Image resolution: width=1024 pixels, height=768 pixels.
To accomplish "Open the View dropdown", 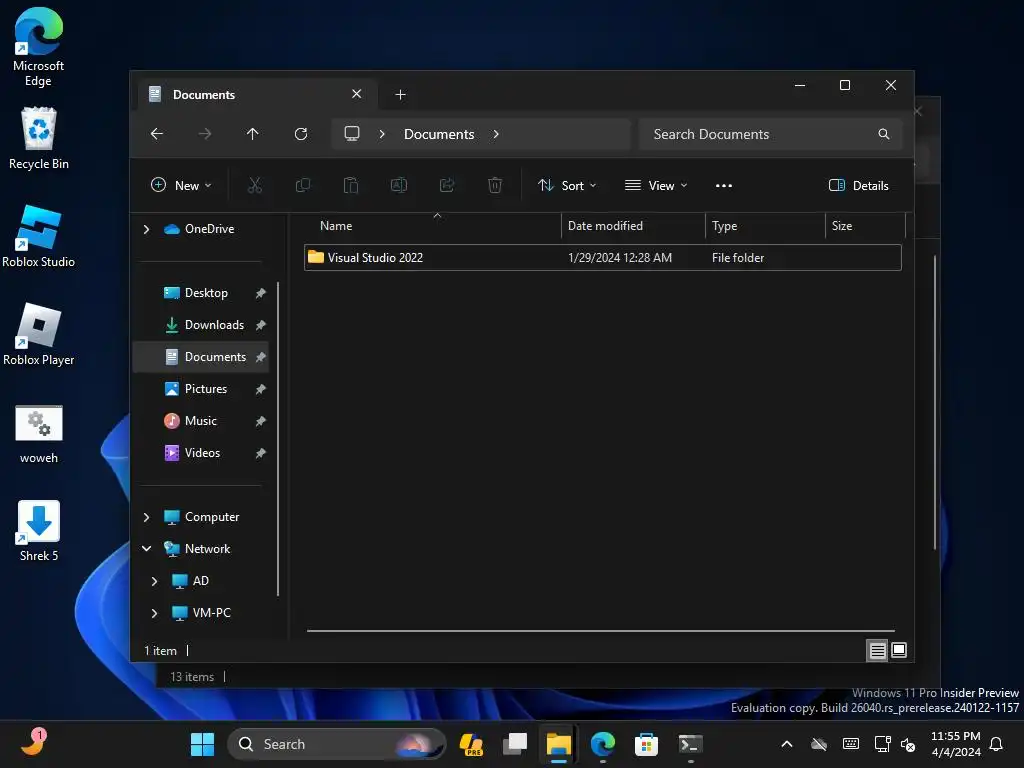I will pyautogui.click(x=656, y=185).
